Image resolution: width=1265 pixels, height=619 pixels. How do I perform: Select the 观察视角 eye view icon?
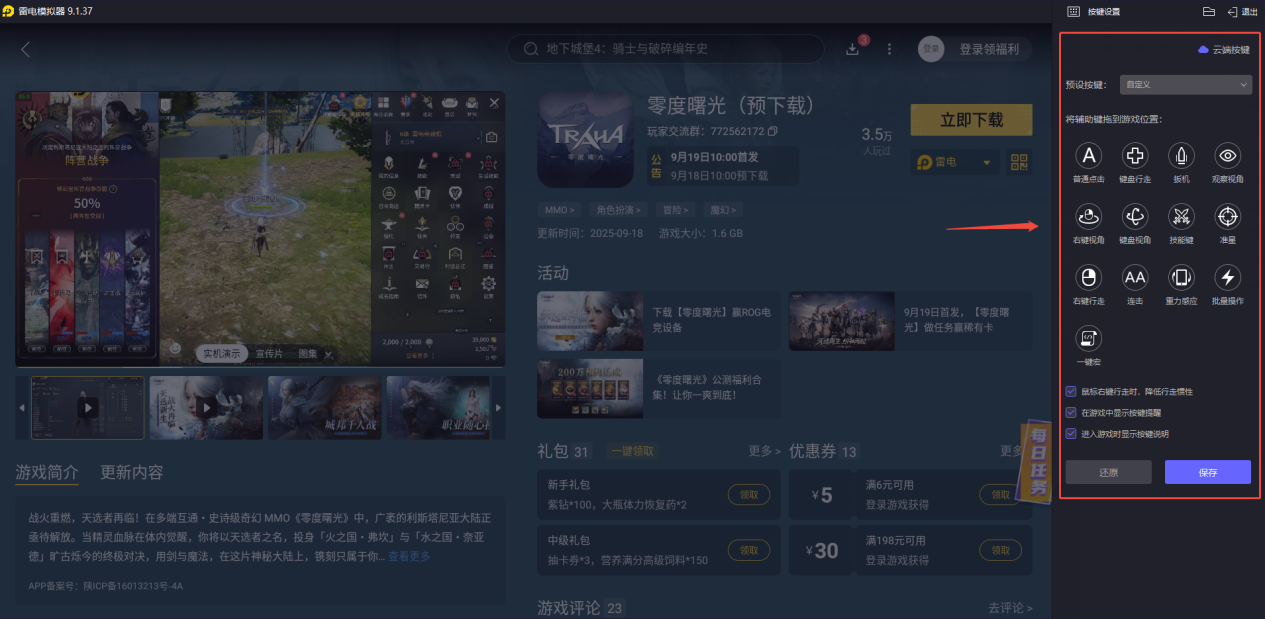[x=1227, y=157]
